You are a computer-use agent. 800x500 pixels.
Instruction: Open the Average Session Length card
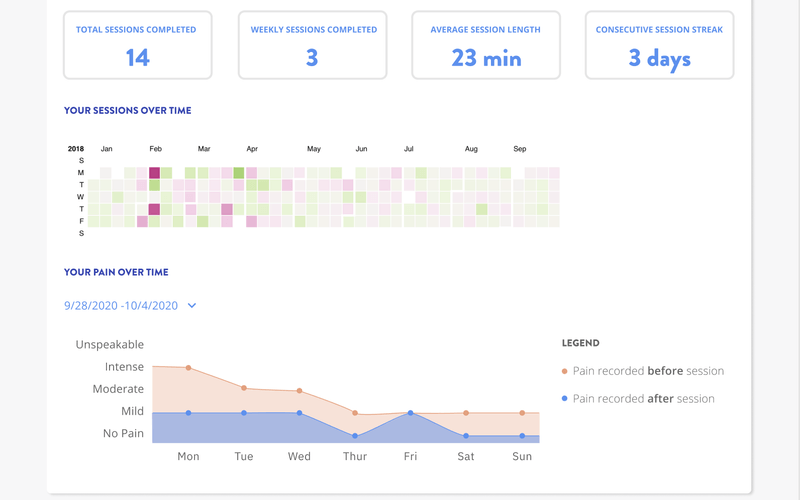click(486, 45)
